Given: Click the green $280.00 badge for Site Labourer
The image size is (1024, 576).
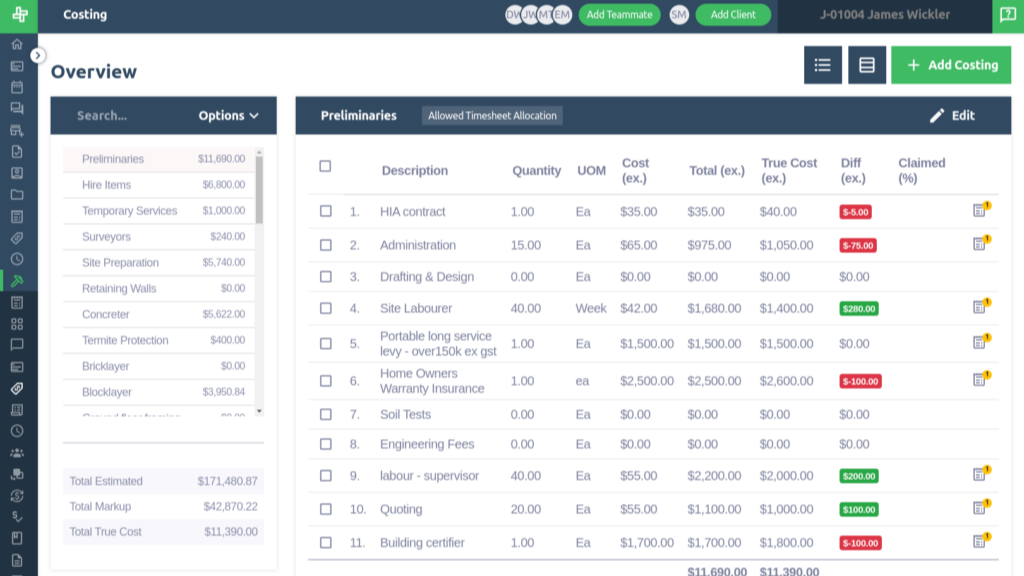Looking at the screenshot, I should tap(859, 308).
